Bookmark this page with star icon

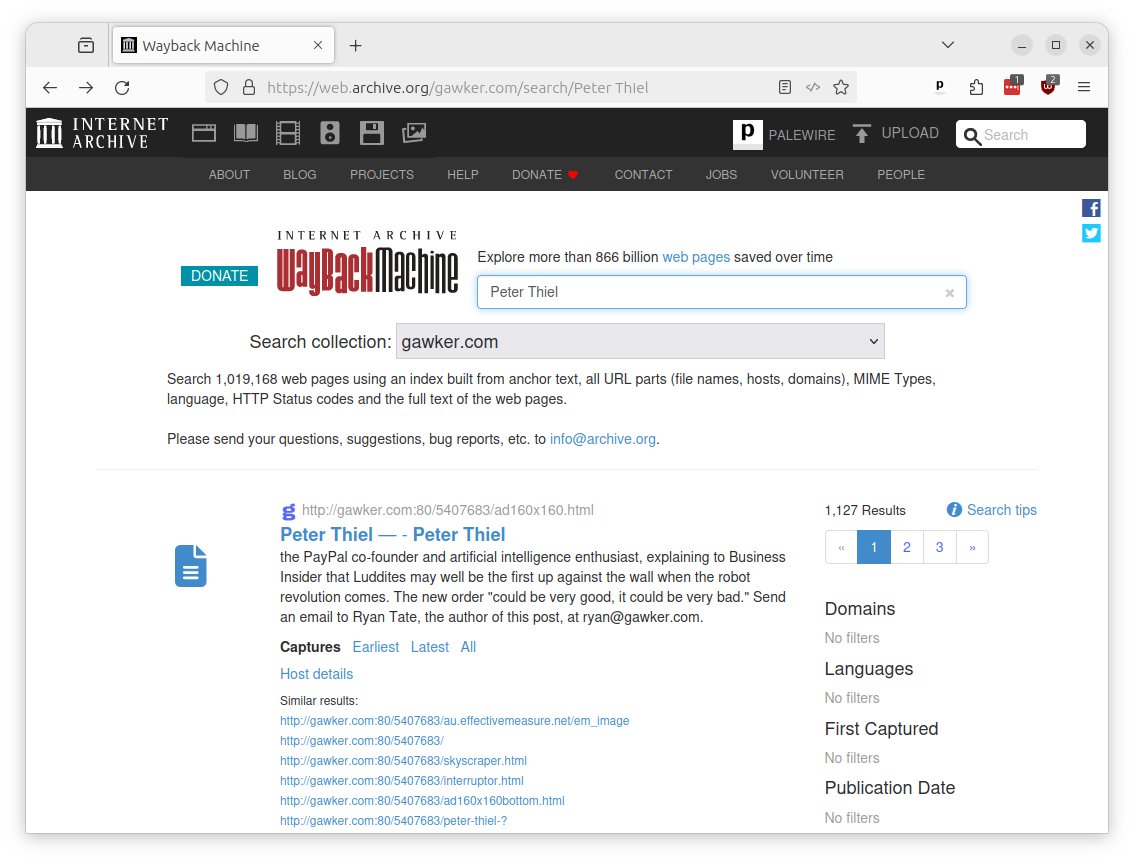840,88
